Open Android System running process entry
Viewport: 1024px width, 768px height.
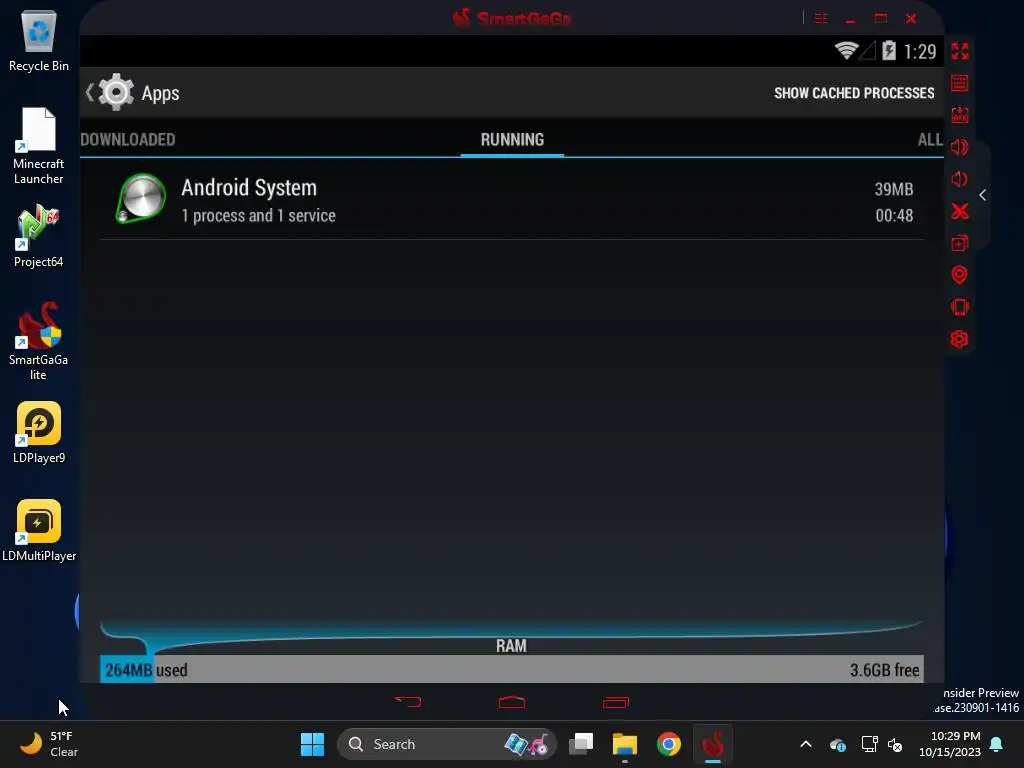click(512, 200)
